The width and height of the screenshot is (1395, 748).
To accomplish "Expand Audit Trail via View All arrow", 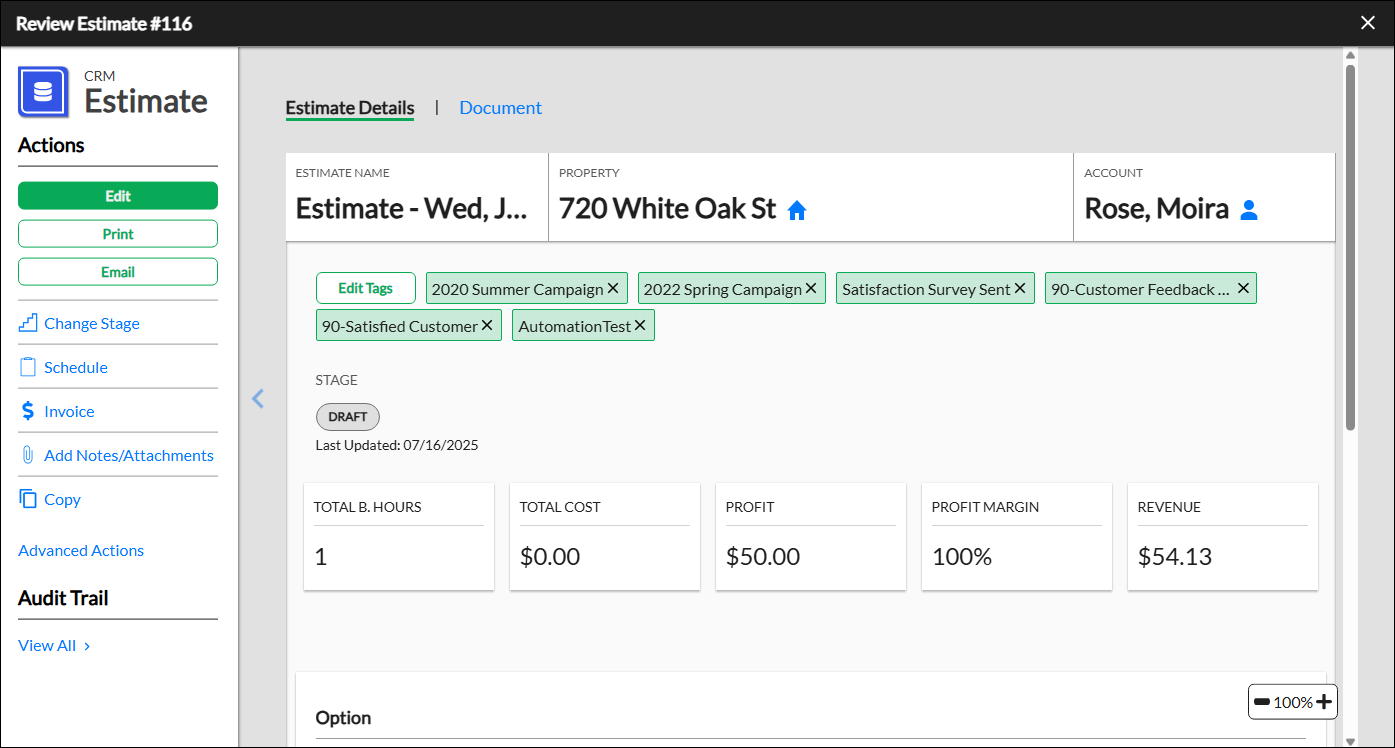I will (x=87, y=646).
